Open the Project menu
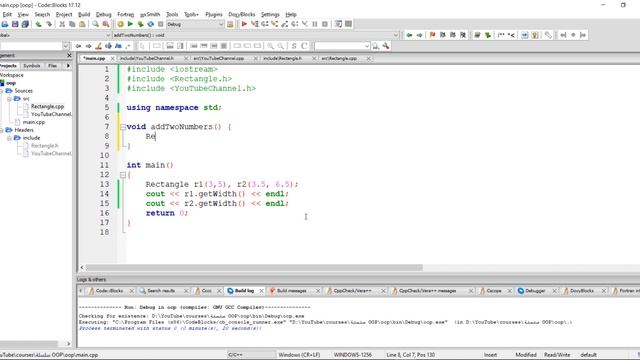The height and width of the screenshot is (360, 640). 64,14
